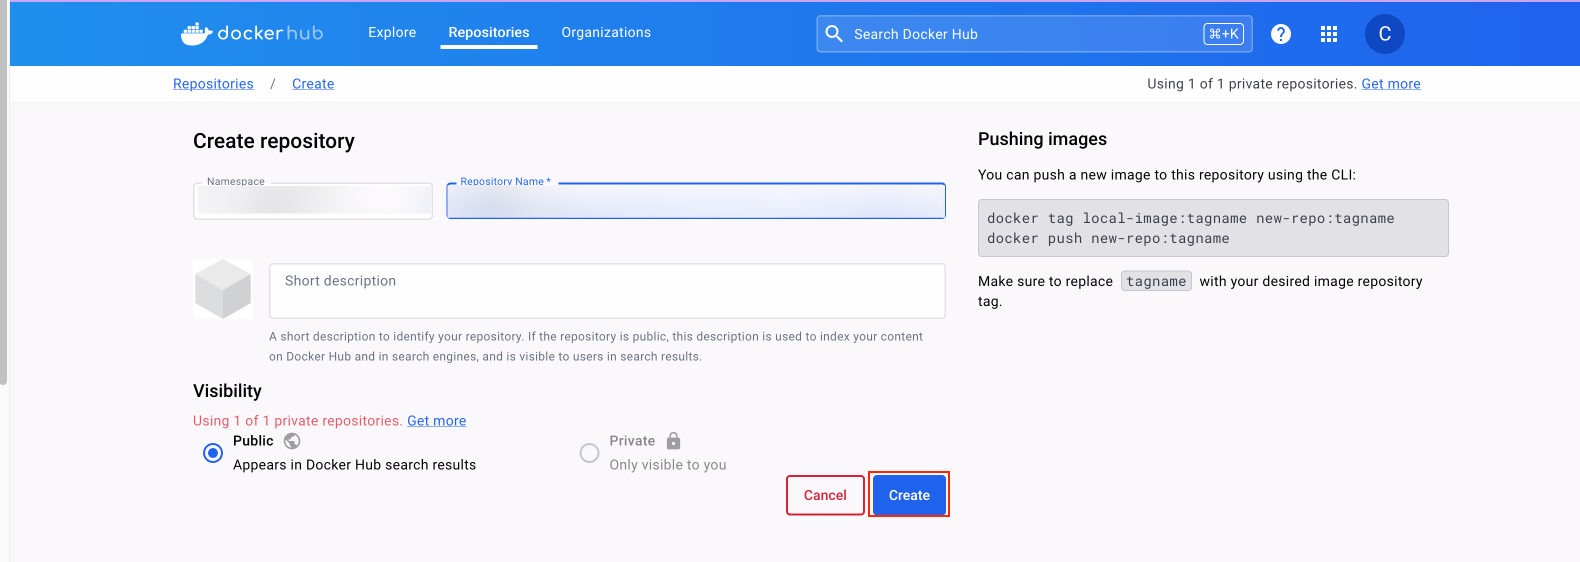Open the user account avatar menu
1580x562 pixels.
[x=1384, y=34]
